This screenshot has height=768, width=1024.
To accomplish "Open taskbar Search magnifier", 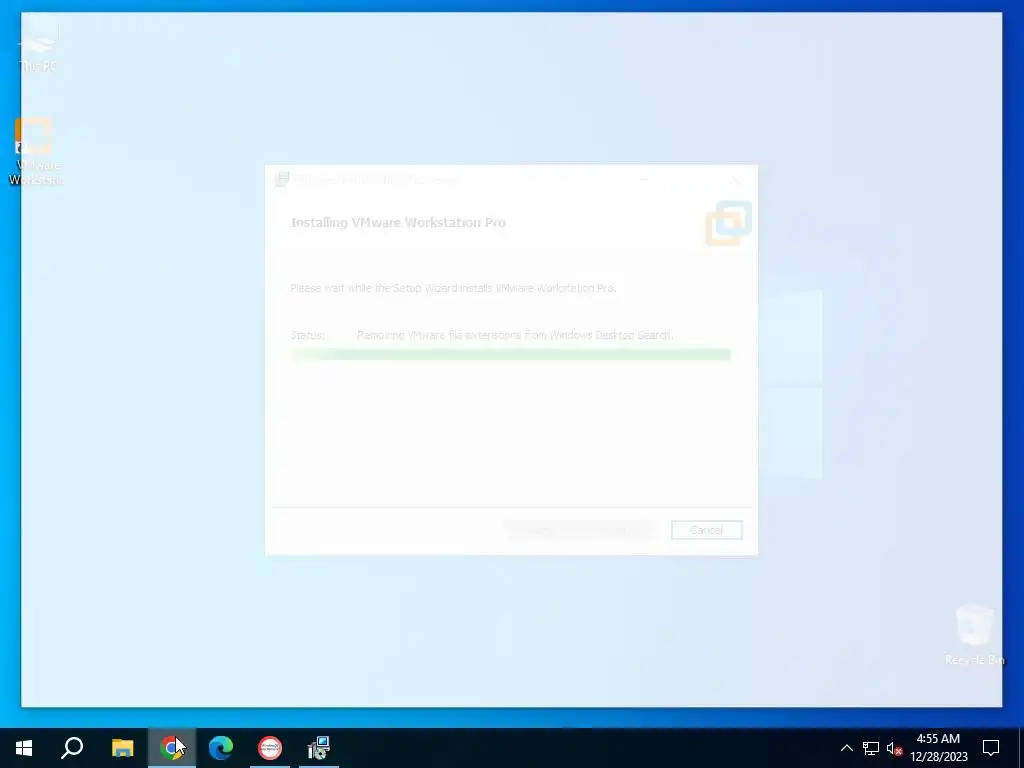I will (72, 748).
